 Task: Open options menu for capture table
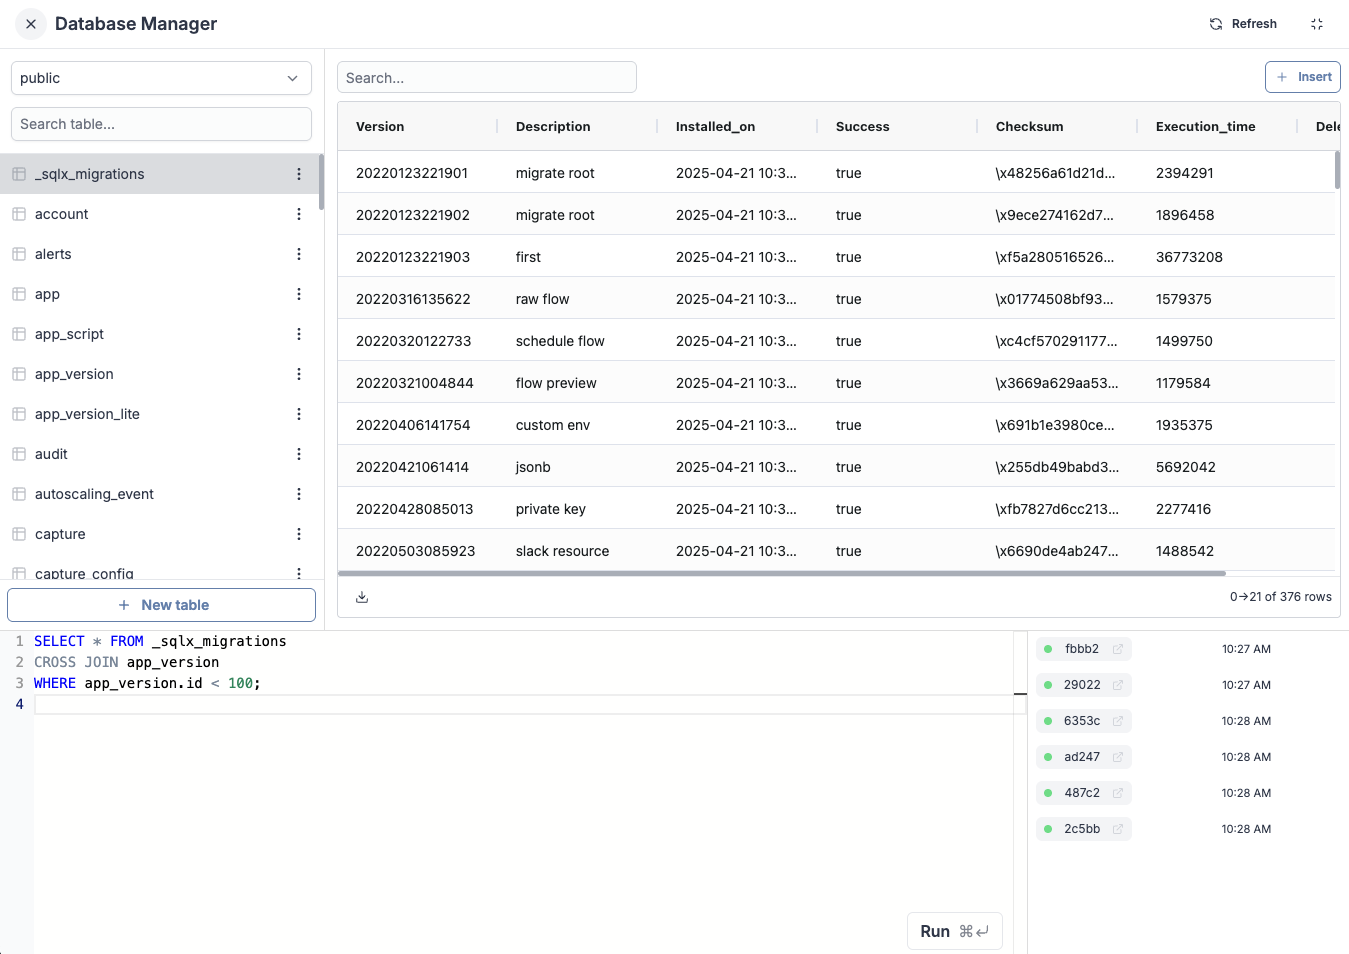coord(299,534)
